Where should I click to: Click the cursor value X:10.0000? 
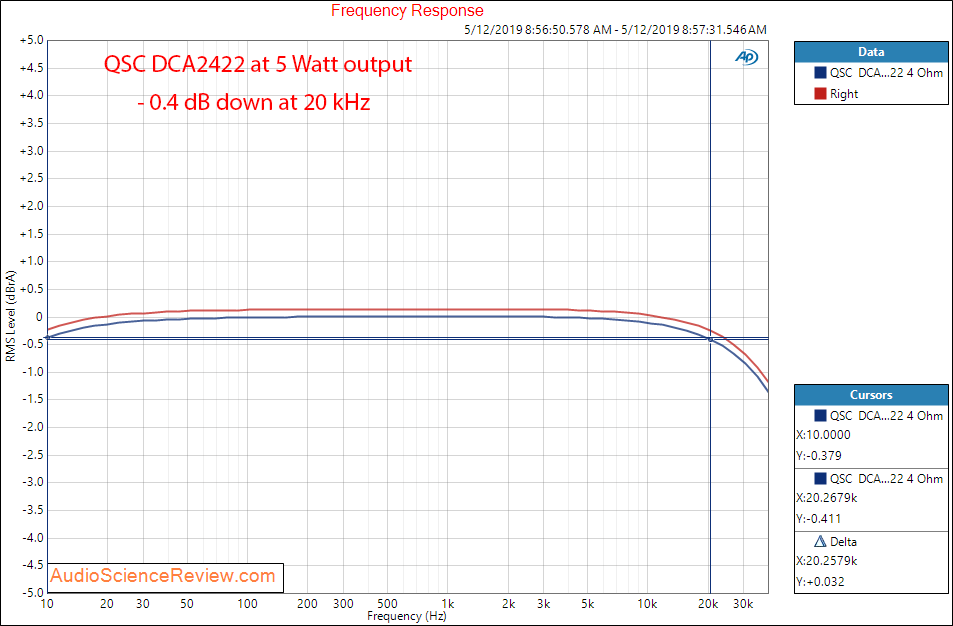(823, 435)
